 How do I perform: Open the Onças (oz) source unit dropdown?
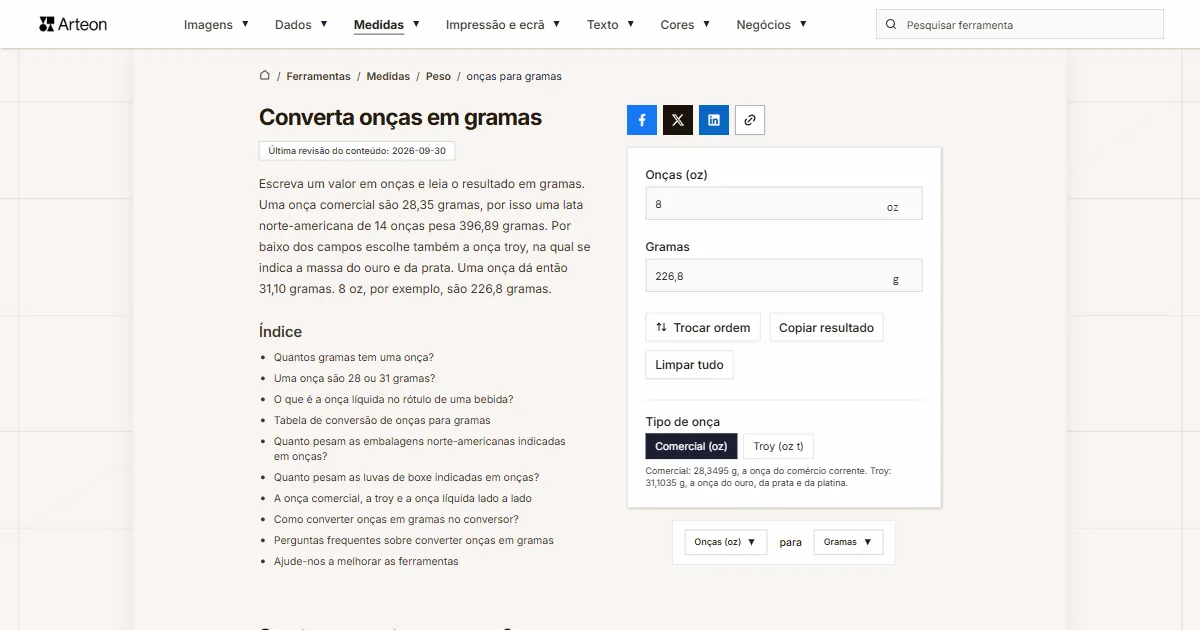tap(725, 542)
